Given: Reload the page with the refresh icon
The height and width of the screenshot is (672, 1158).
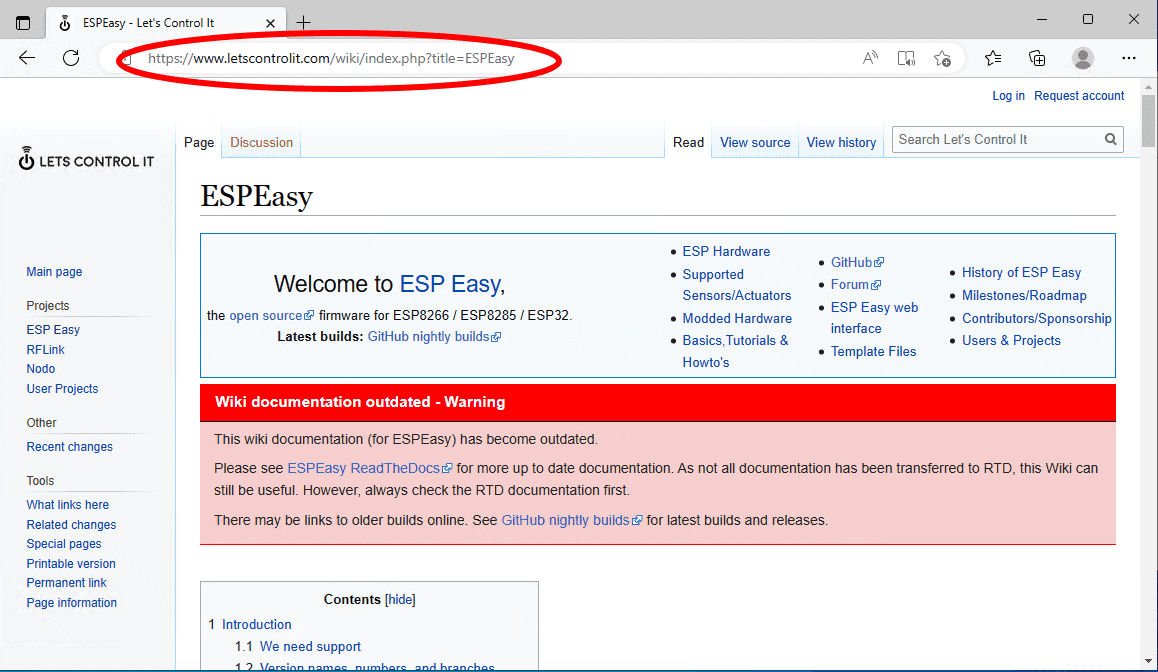Looking at the screenshot, I should 70,58.
